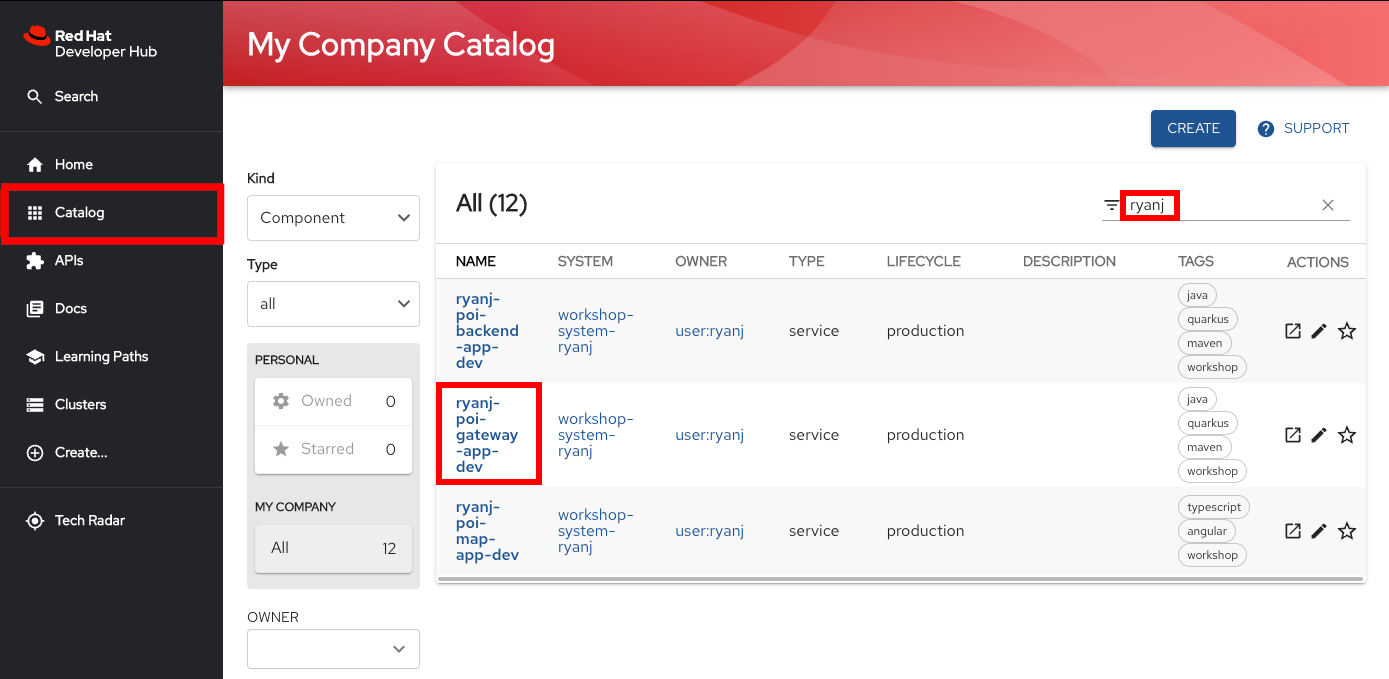The height and width of the screenshot is (679, 1389).
Task: Click the filter icon beside the search field
Action: coord(1111,205)
